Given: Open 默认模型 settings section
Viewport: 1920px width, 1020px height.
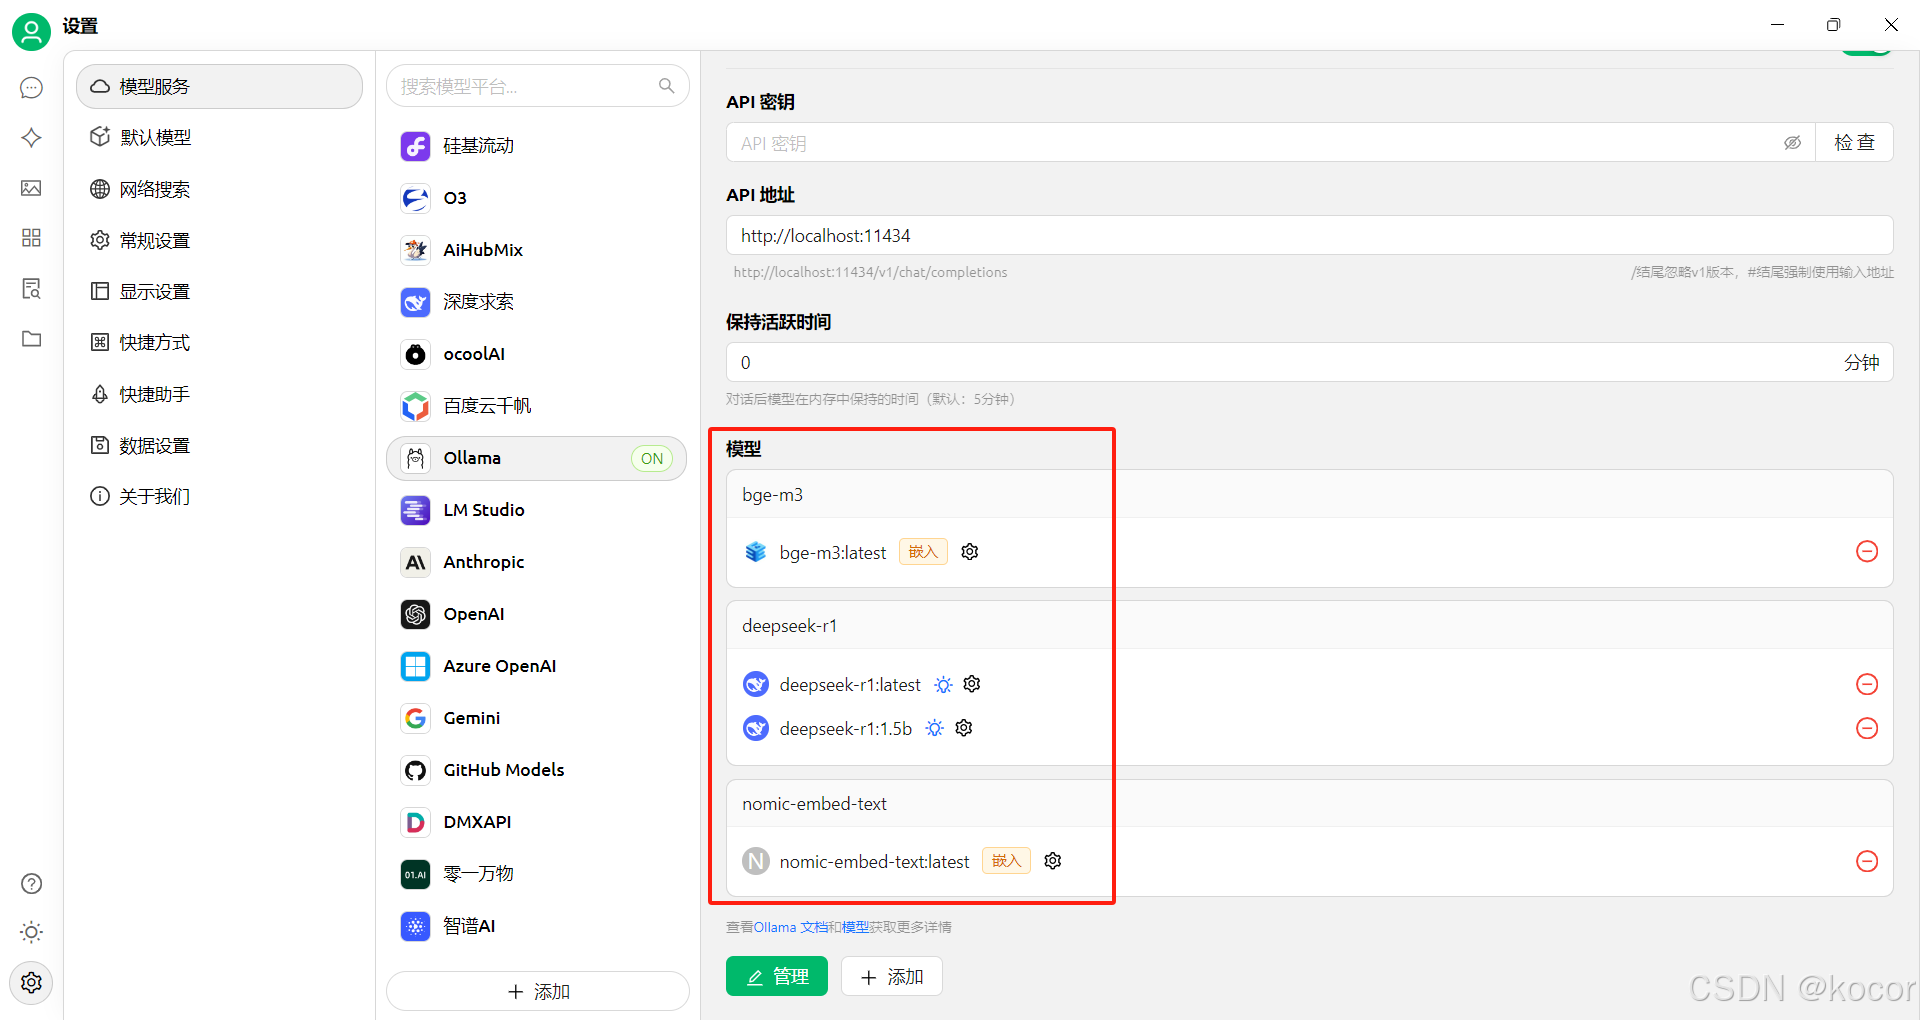Looking at the screenshot, I should coord(219,138).
